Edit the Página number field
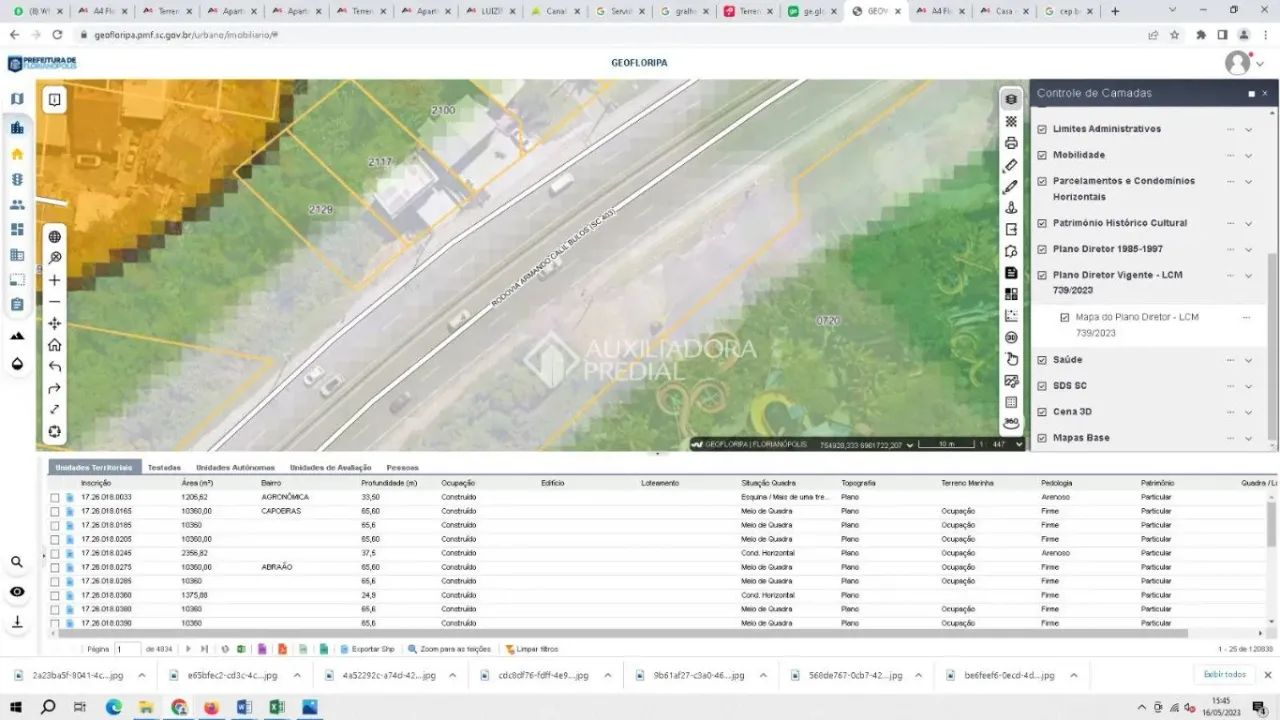The height and width of the screenshot is (720, 1280). pos(128,649)
